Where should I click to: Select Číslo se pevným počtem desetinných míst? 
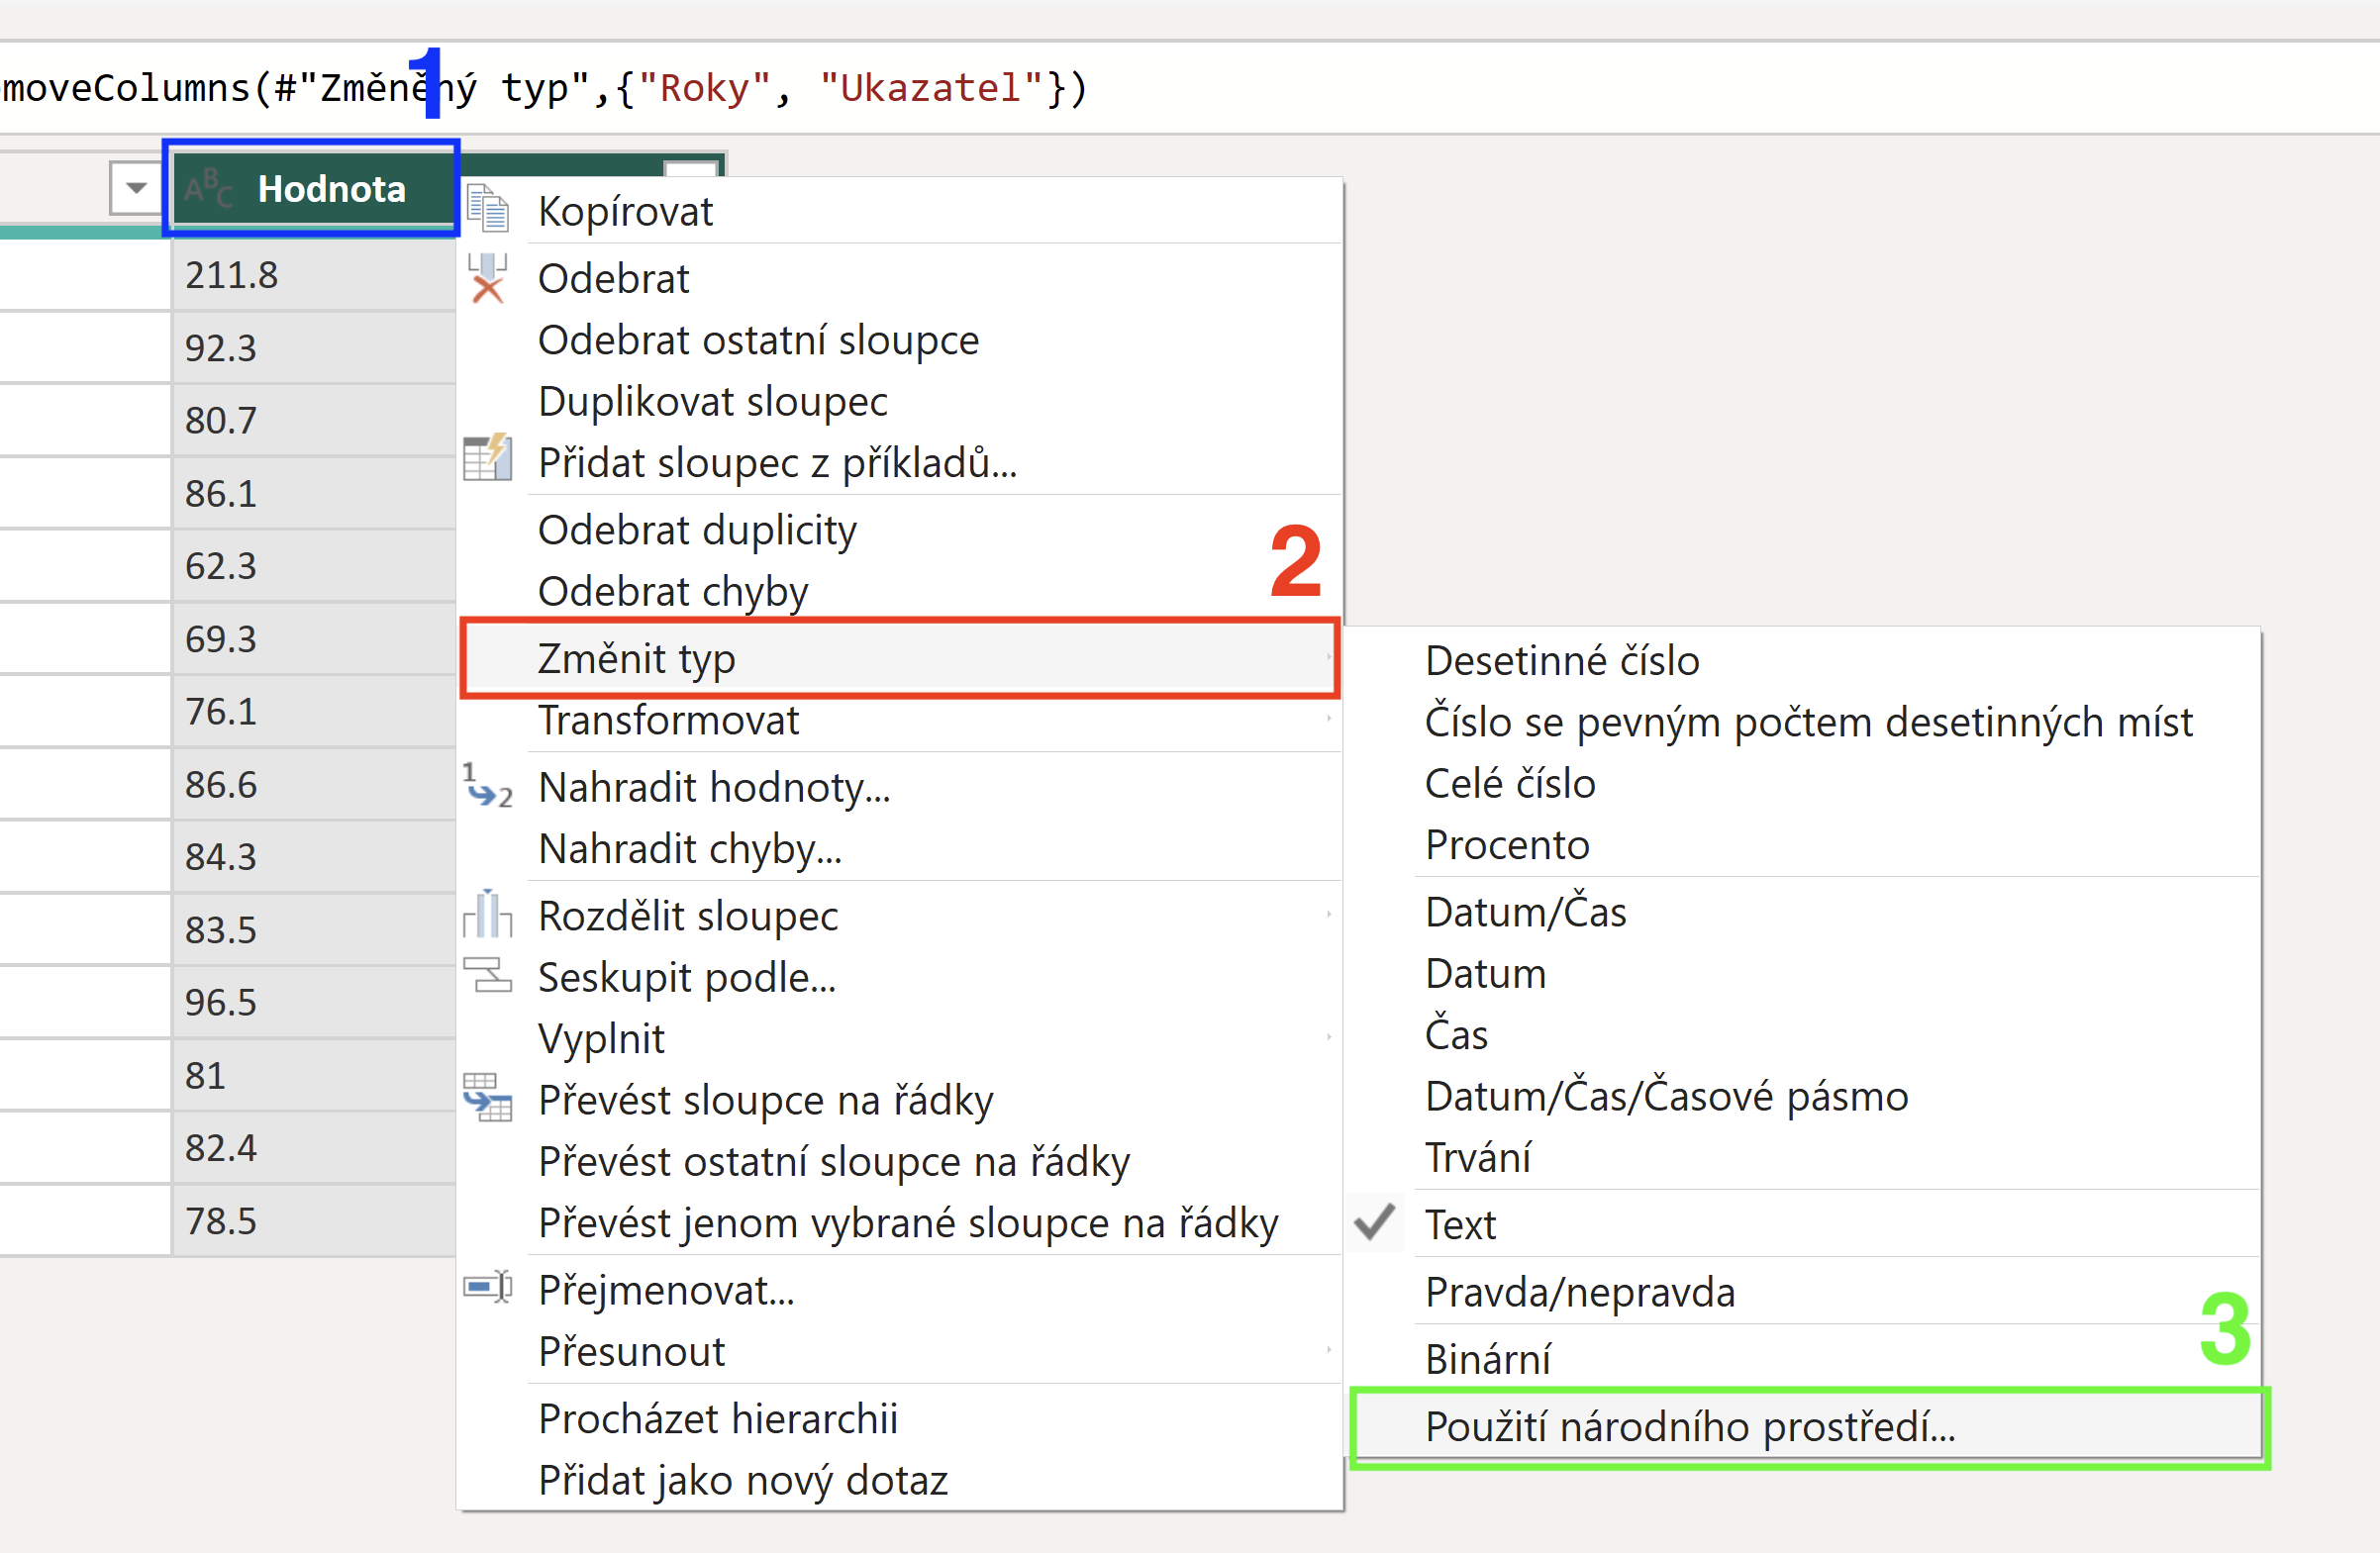(1802, 721)
